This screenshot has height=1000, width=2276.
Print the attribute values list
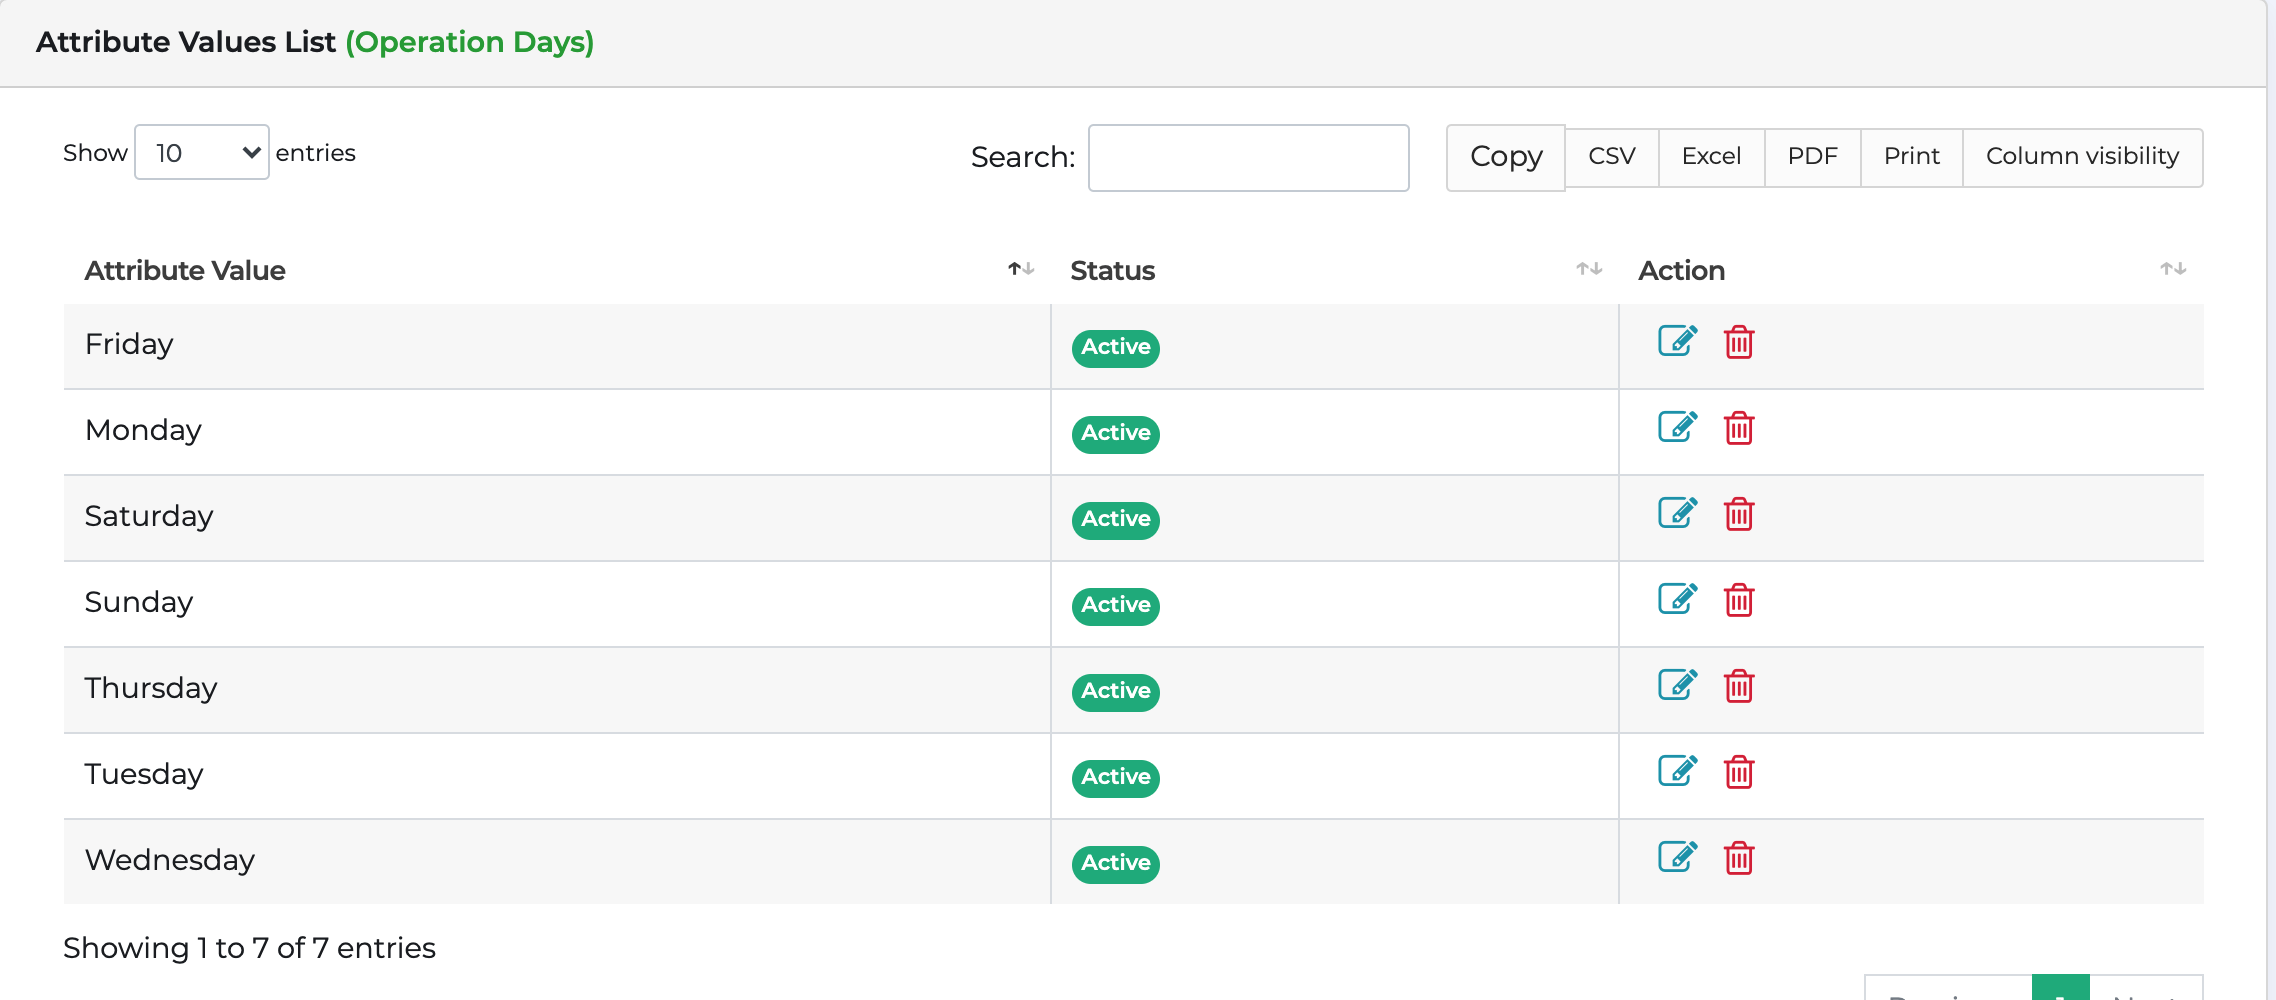1911,156
